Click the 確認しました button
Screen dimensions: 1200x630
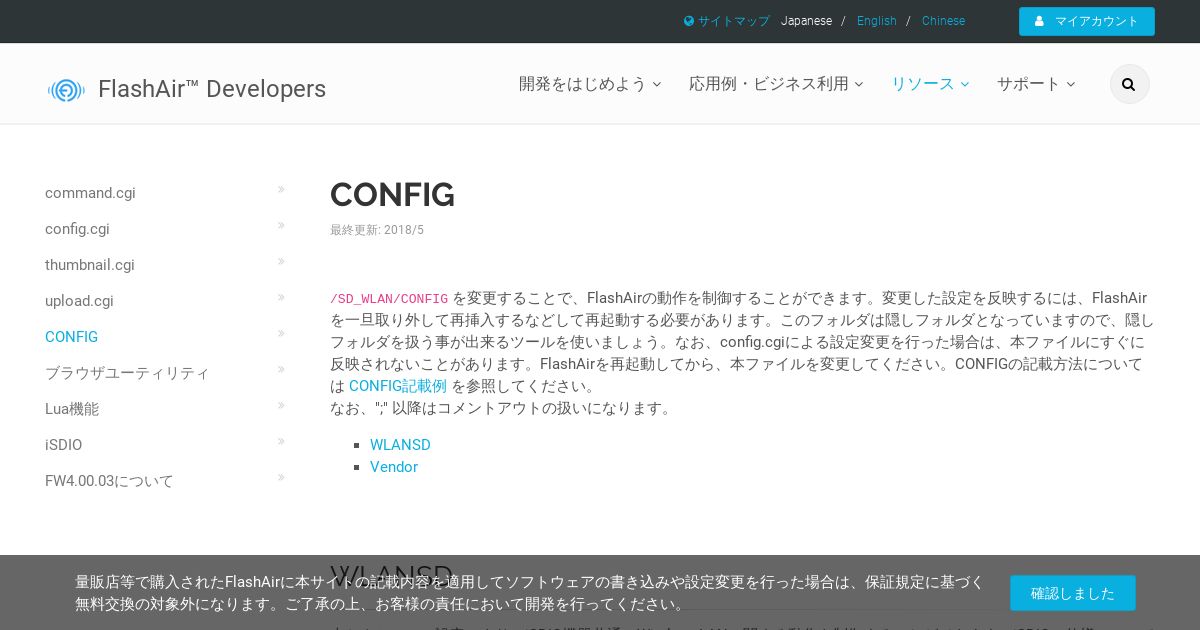tap(1073, 593)
